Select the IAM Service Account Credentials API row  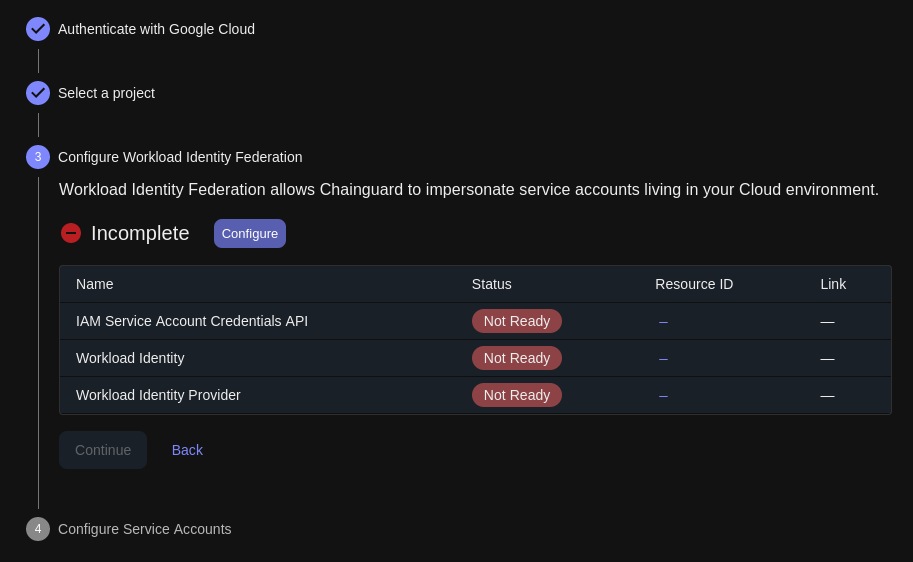475,321
